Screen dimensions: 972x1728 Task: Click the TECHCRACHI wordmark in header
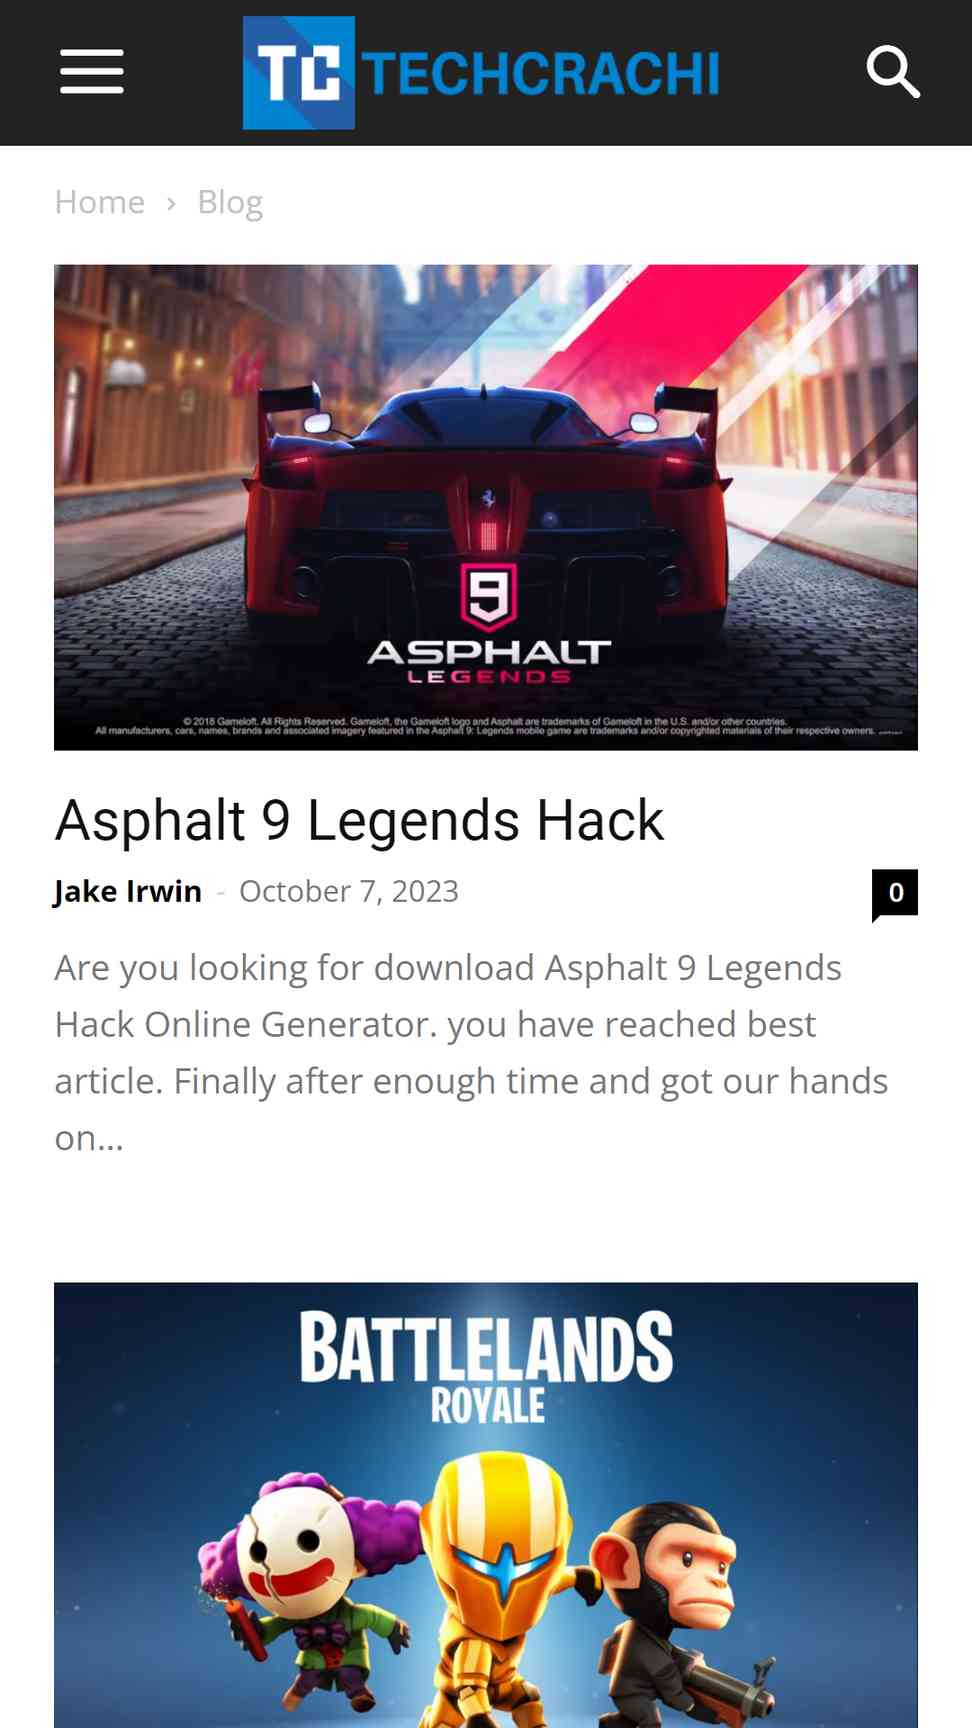pyautogui.click(x=541, y=73)
